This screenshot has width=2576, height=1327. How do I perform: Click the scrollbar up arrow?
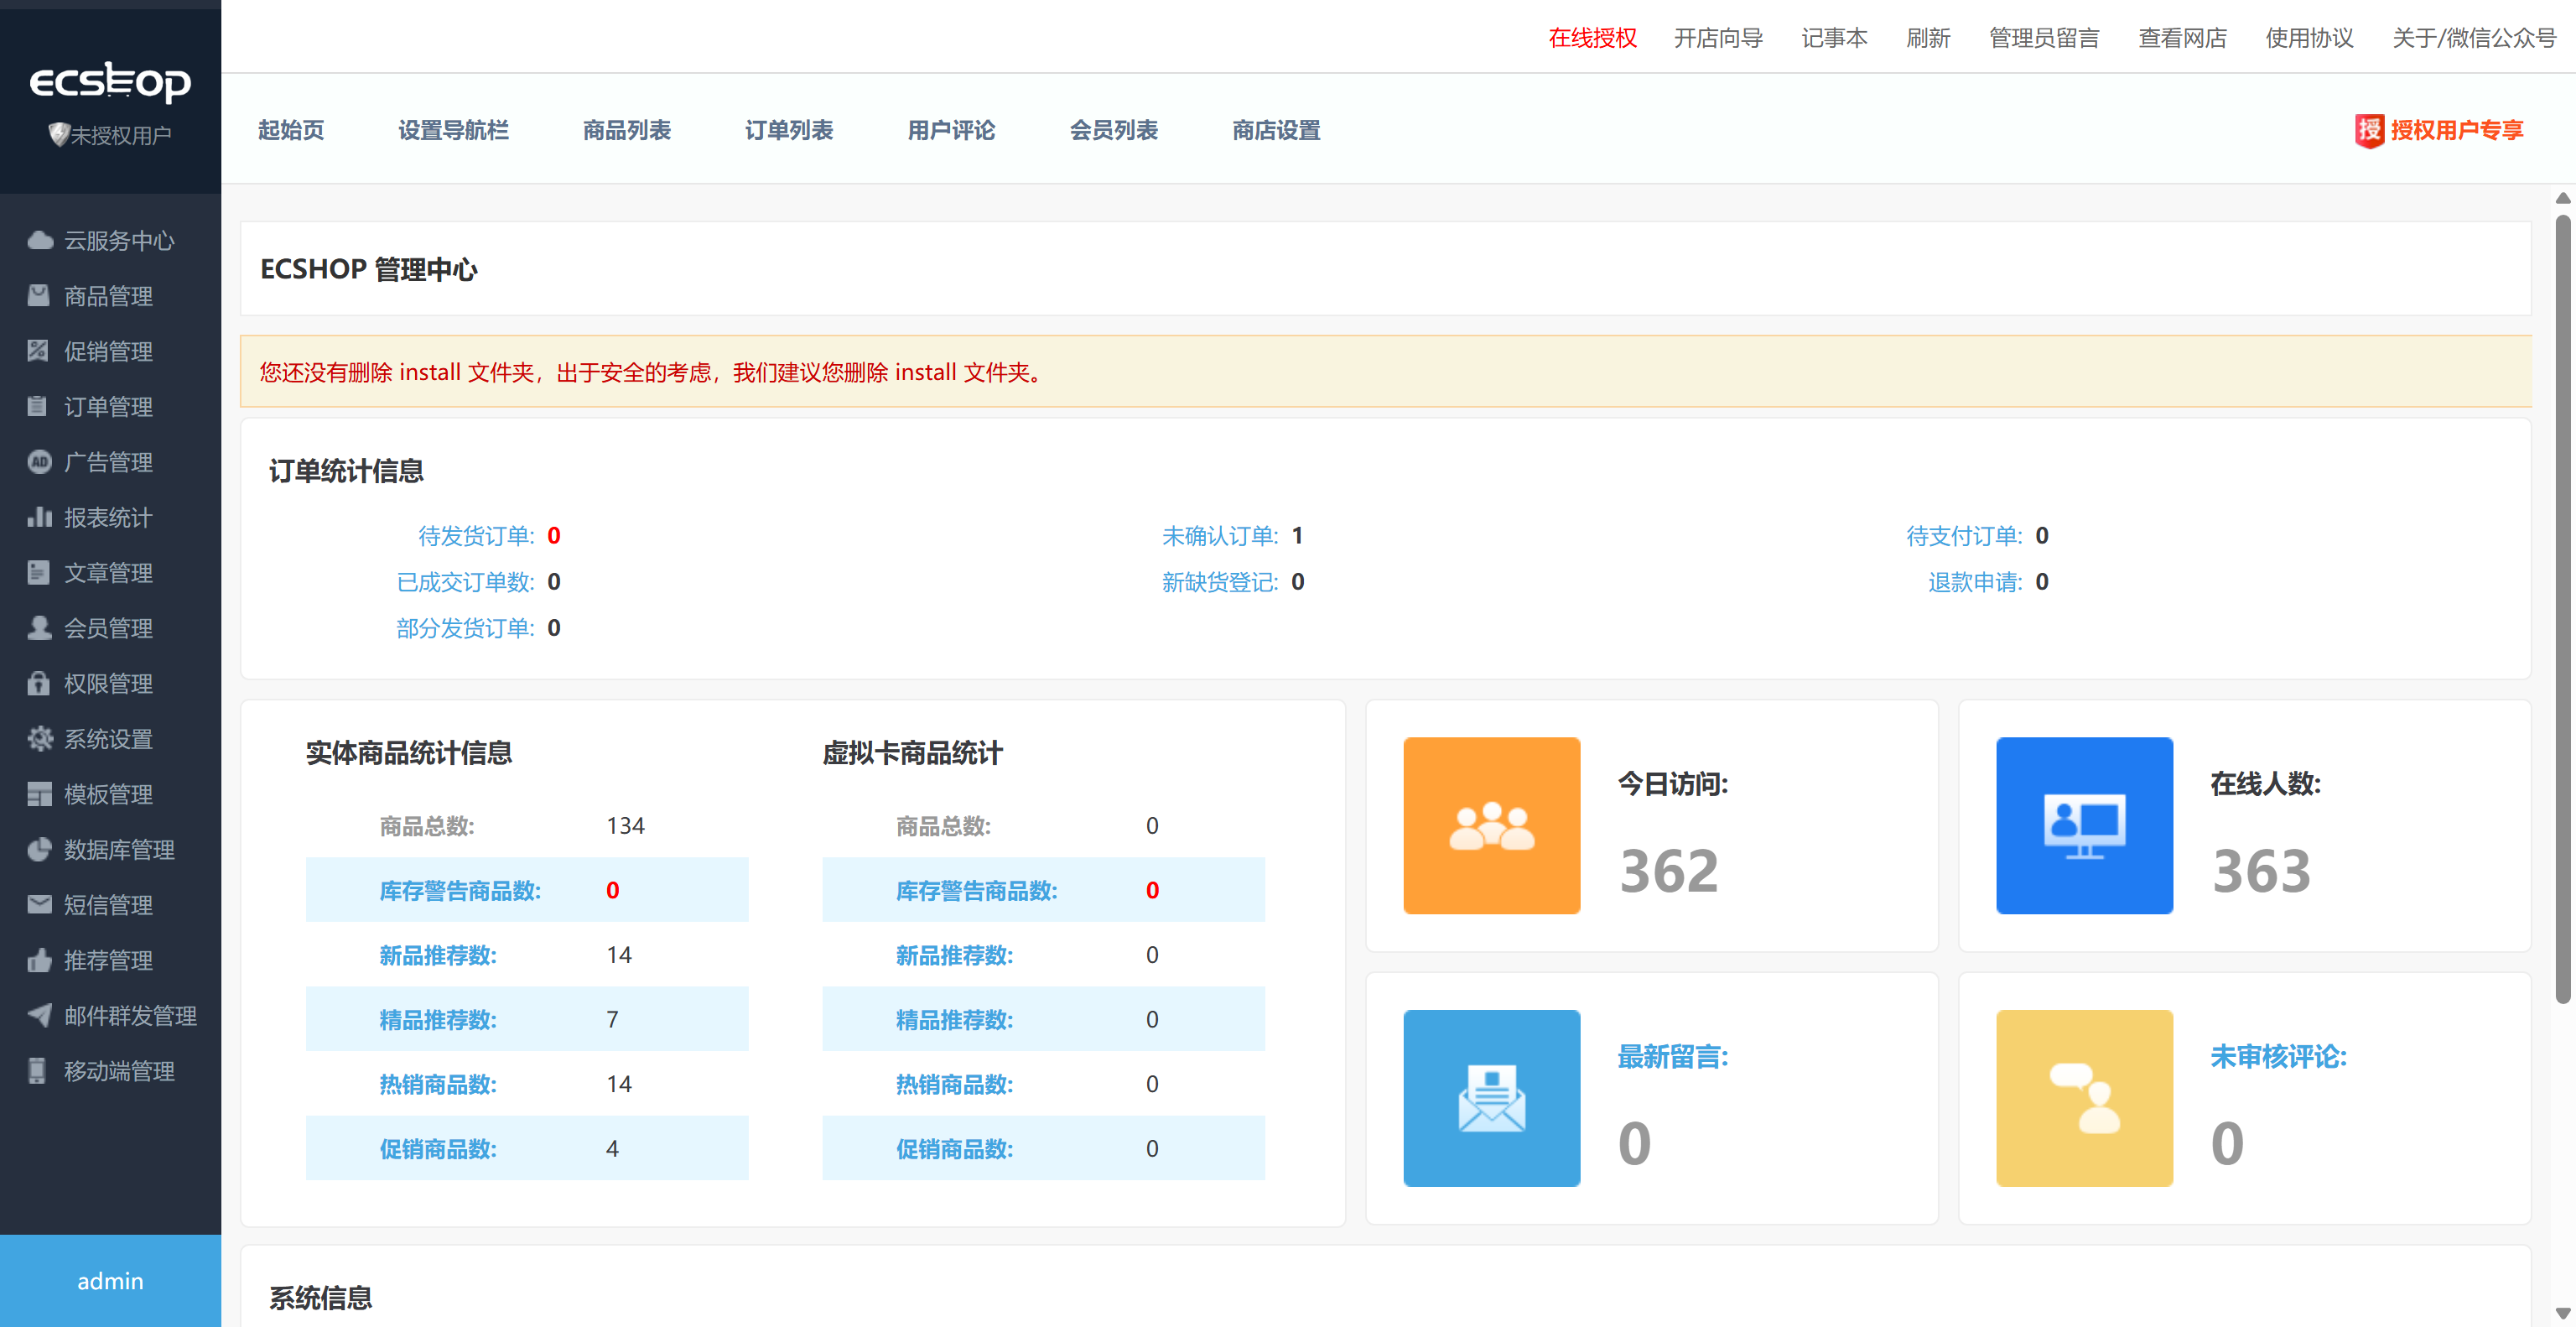tap(2563, 198)
